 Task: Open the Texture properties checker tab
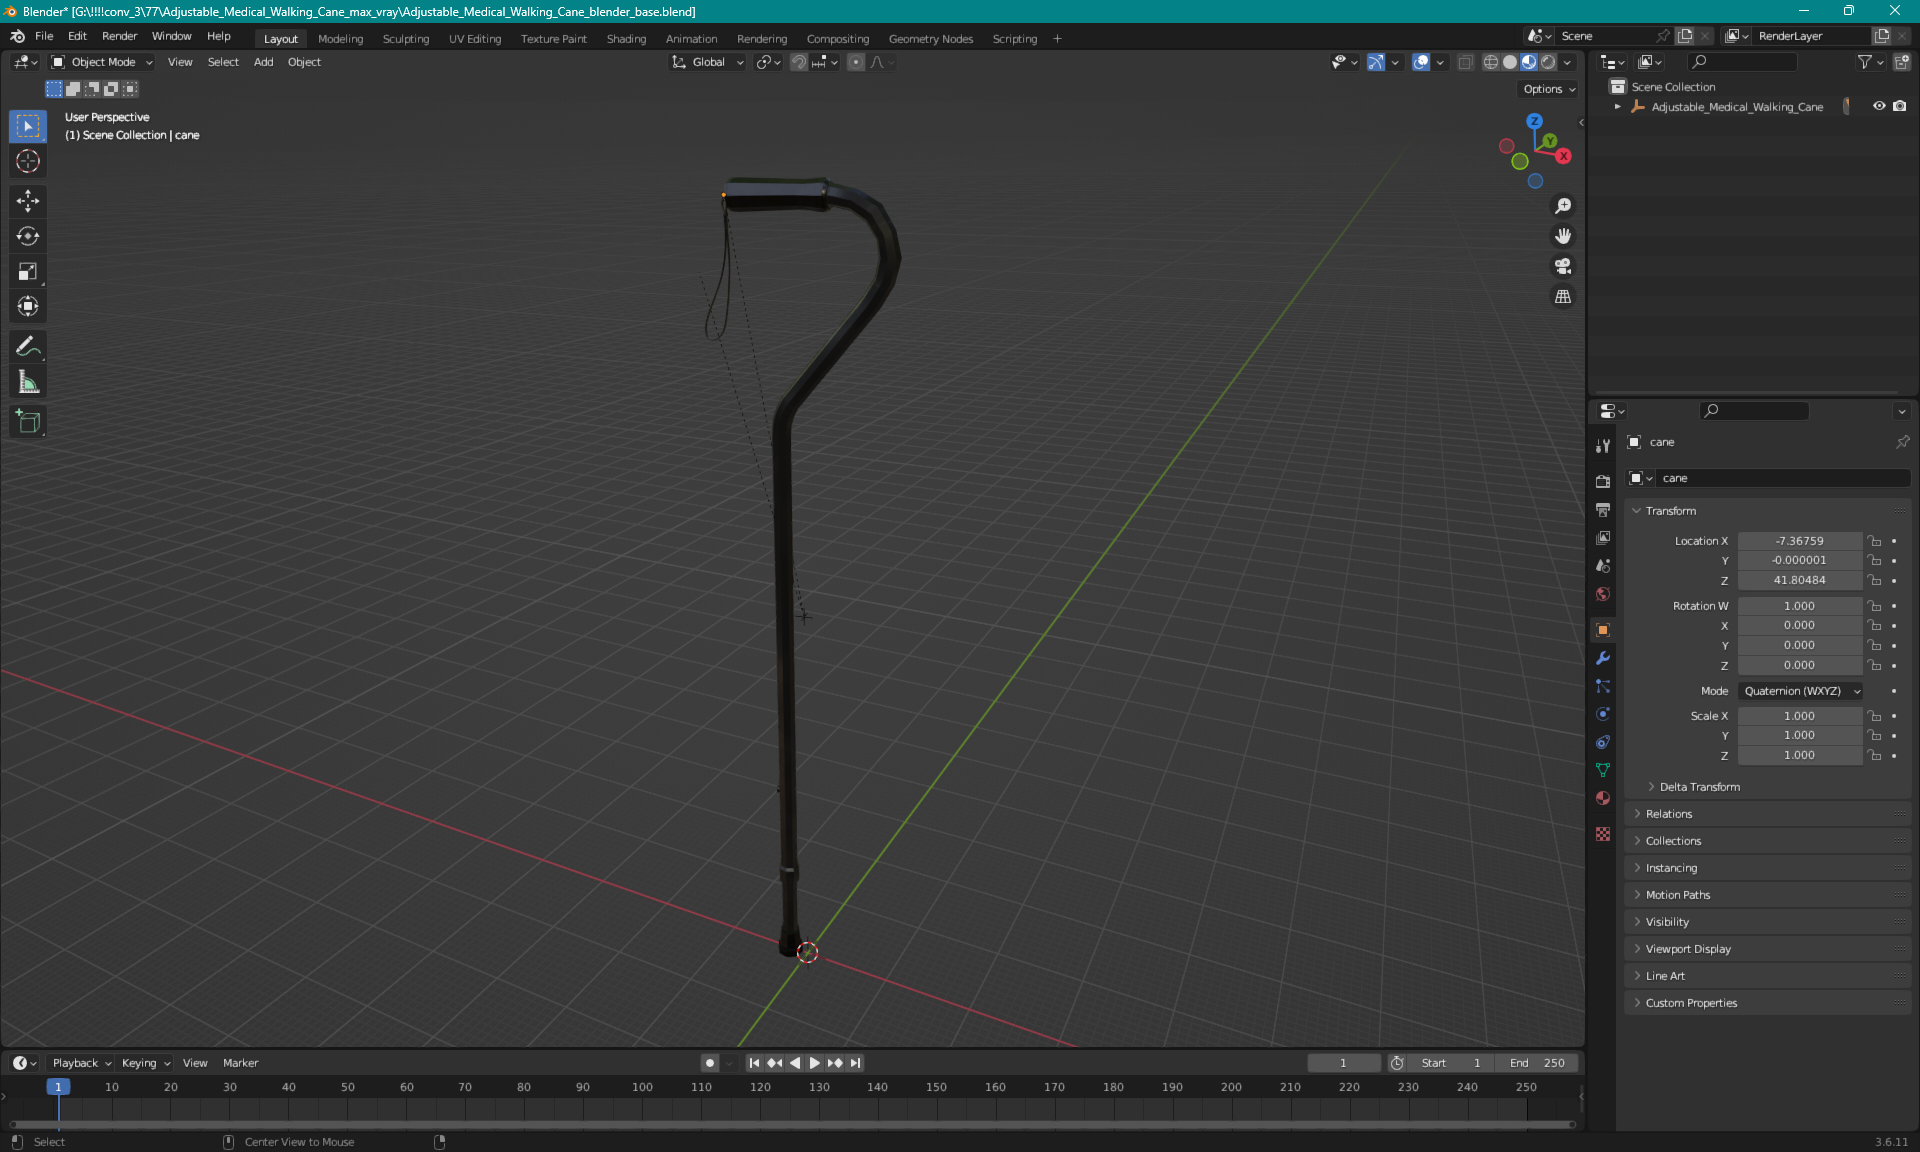[x=1603, y=834]
